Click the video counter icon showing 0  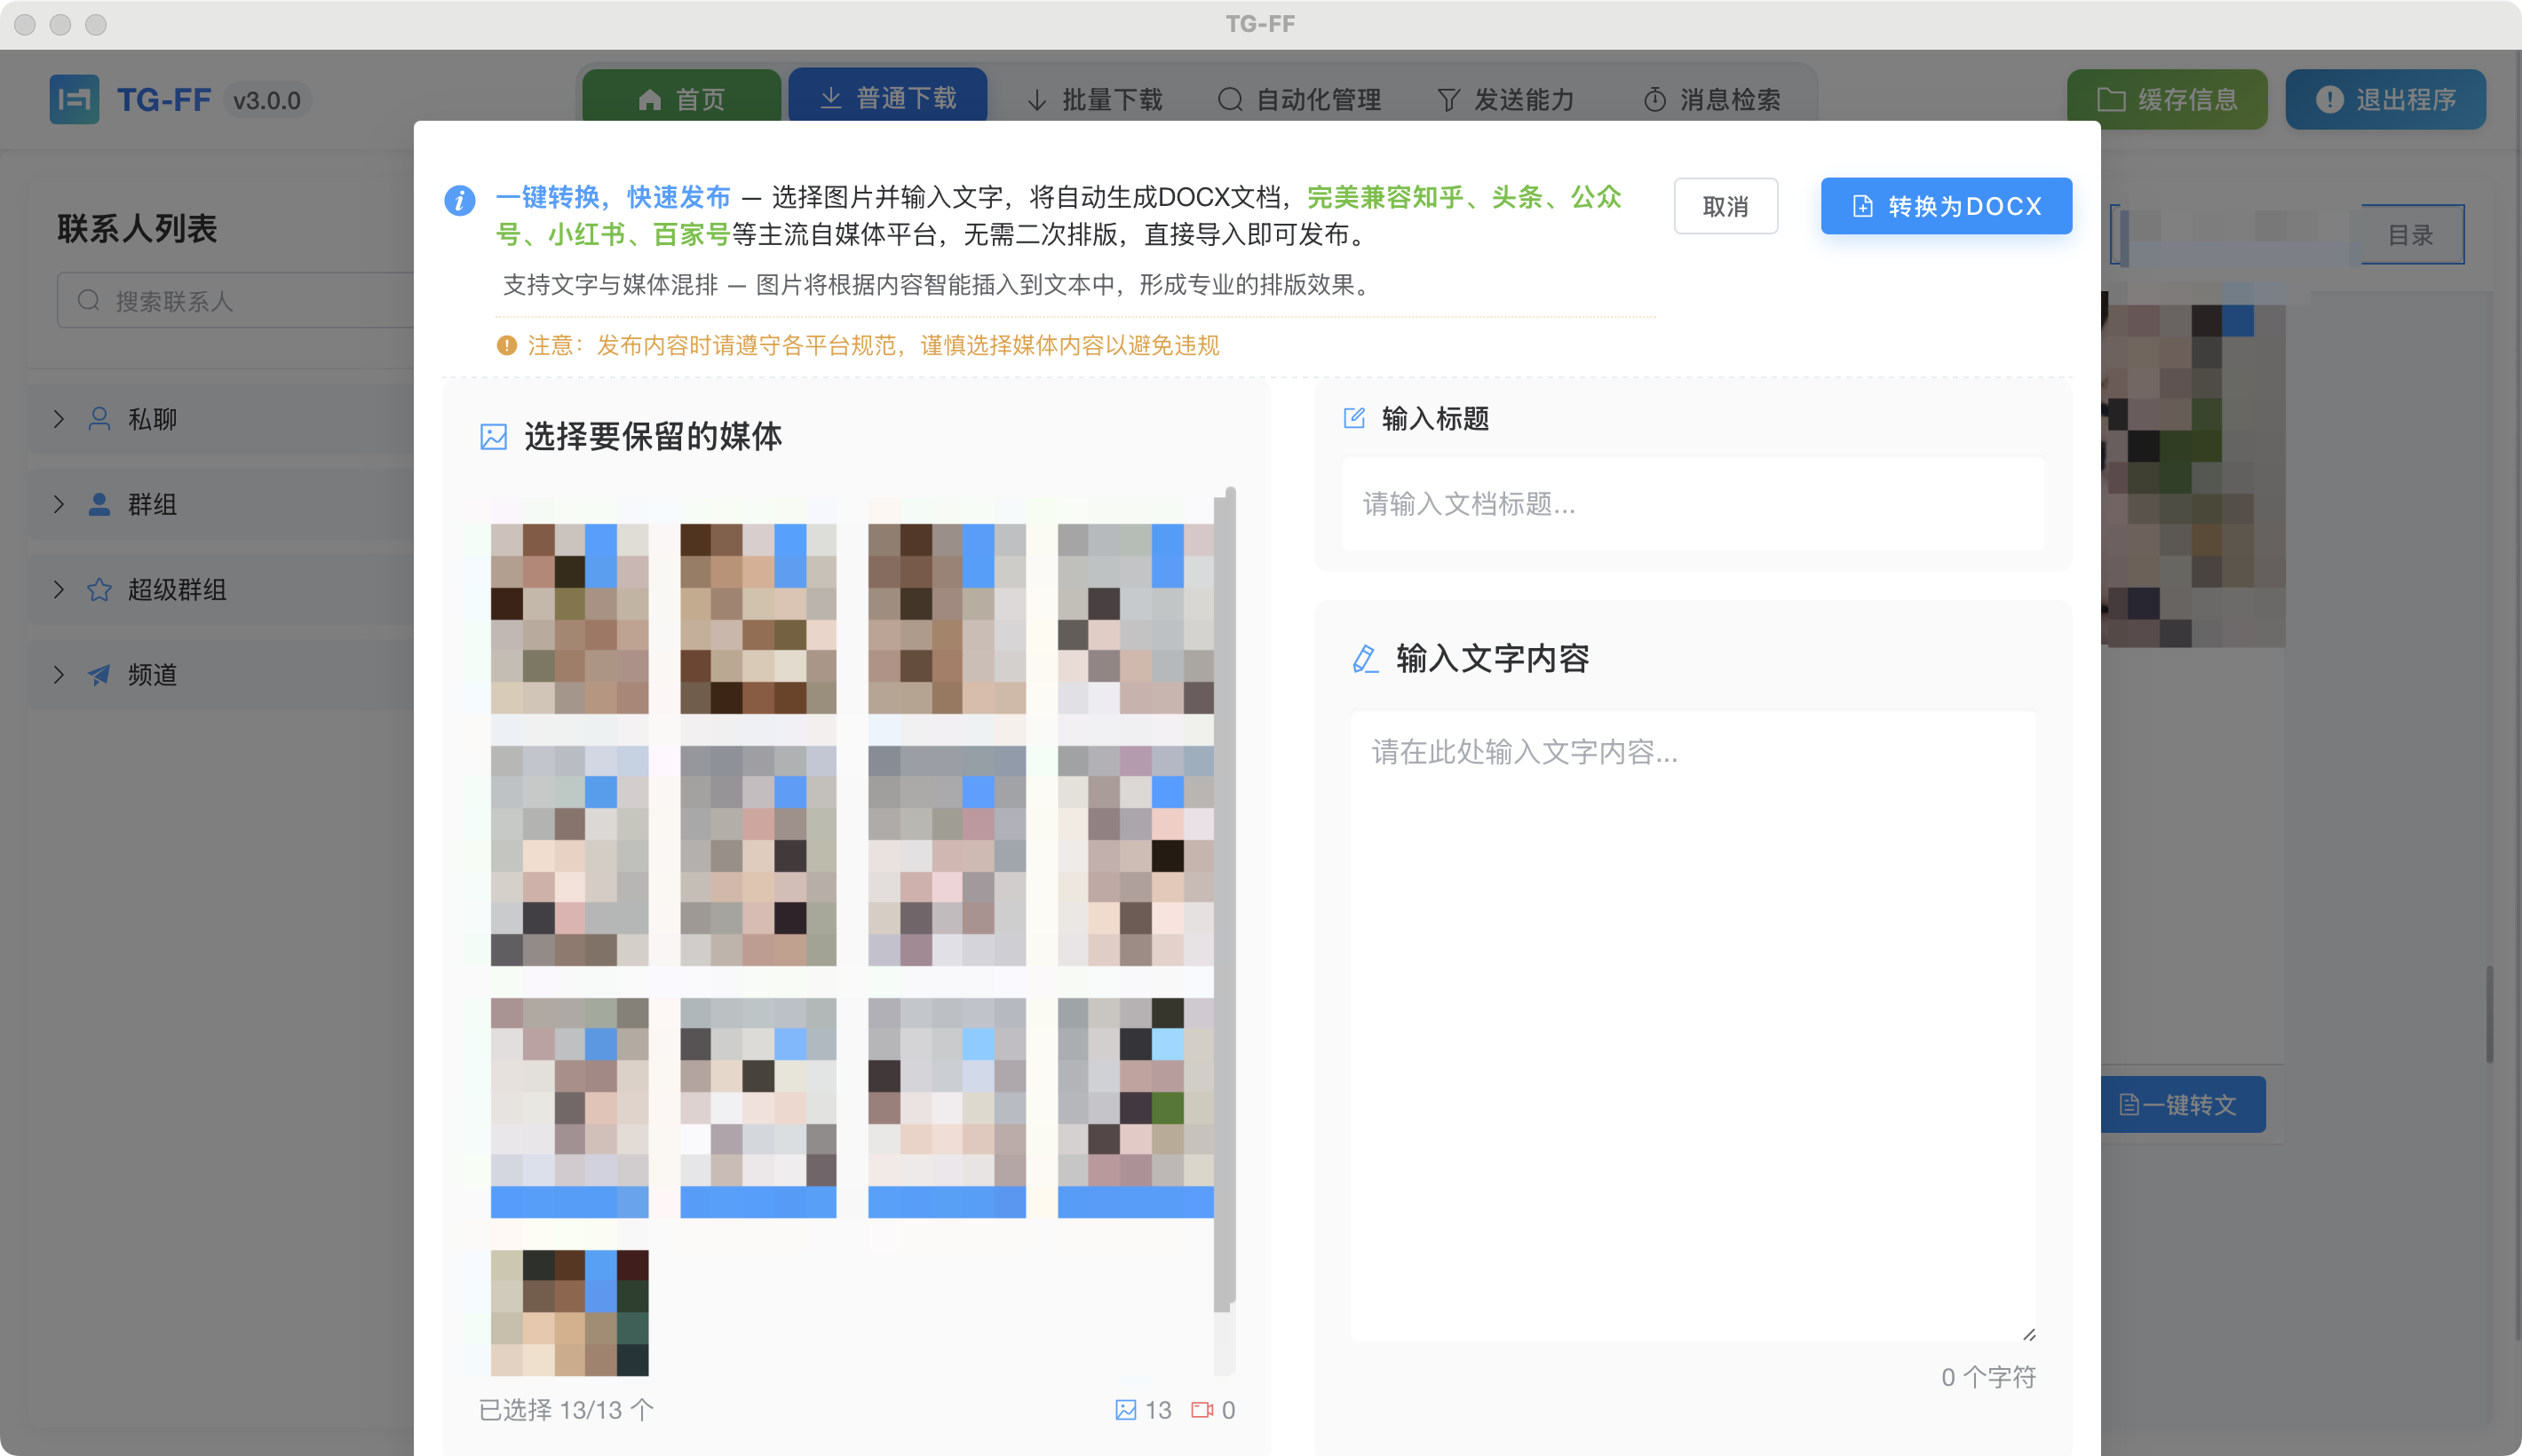pos(1203,1410)
